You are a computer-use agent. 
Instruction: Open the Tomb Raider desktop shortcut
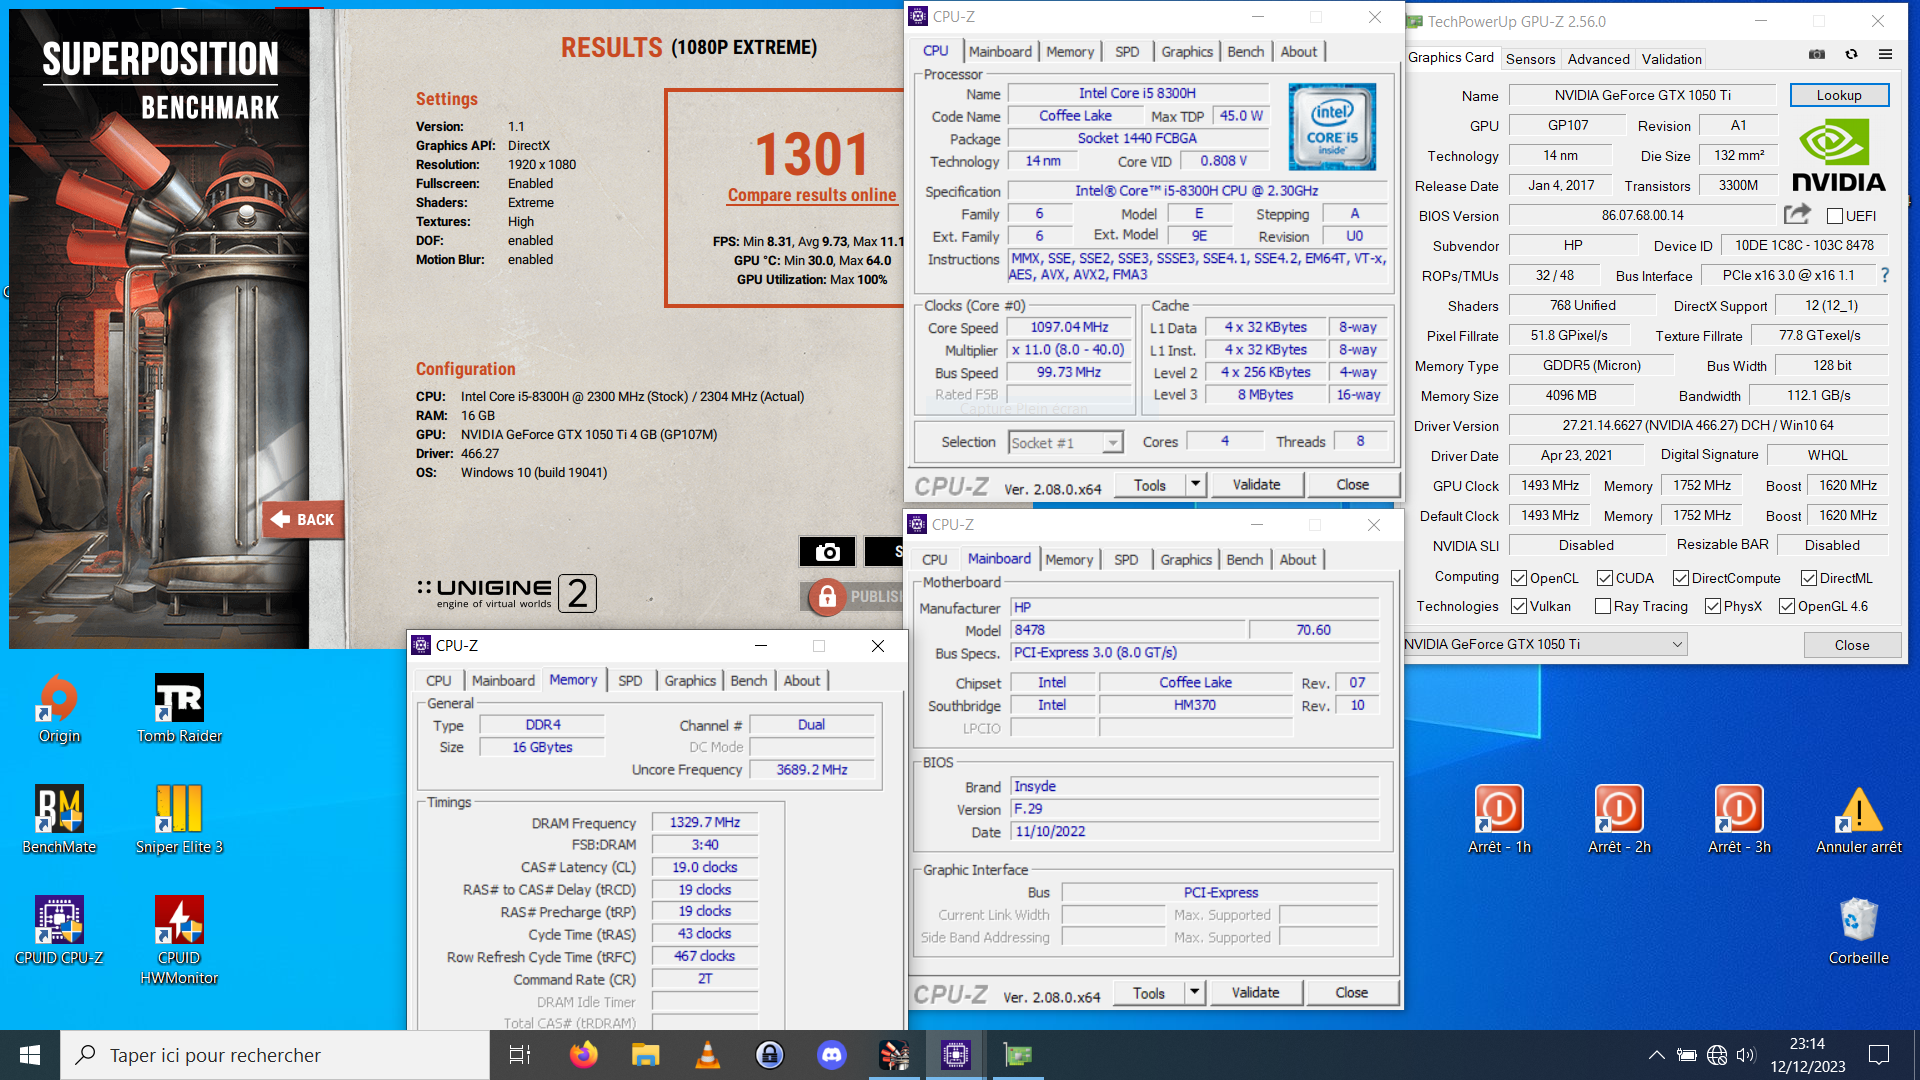coord(179,709)
